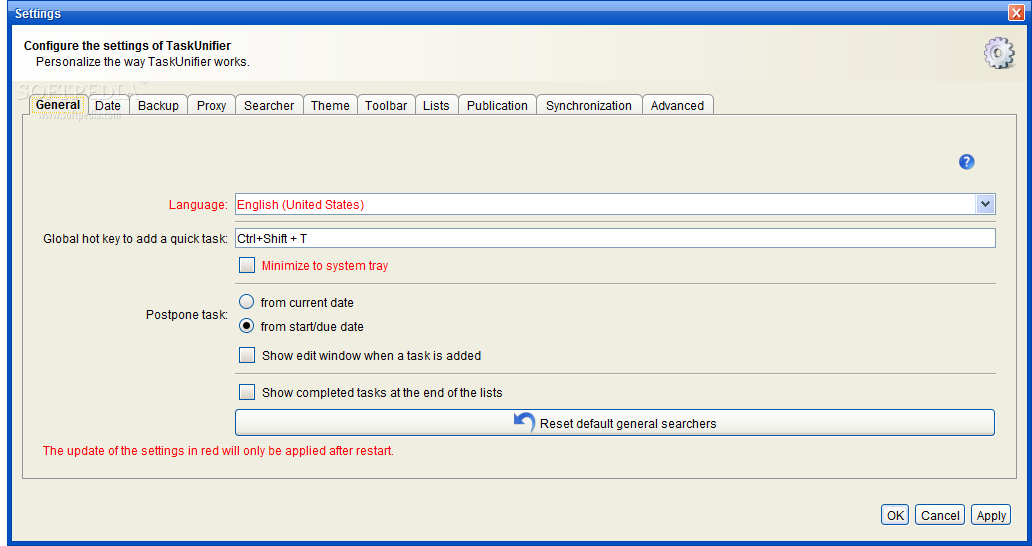Click 'Configure the settings of TaskUnifier' heading
Screen dimensions: 1032x546
point(128,45)
